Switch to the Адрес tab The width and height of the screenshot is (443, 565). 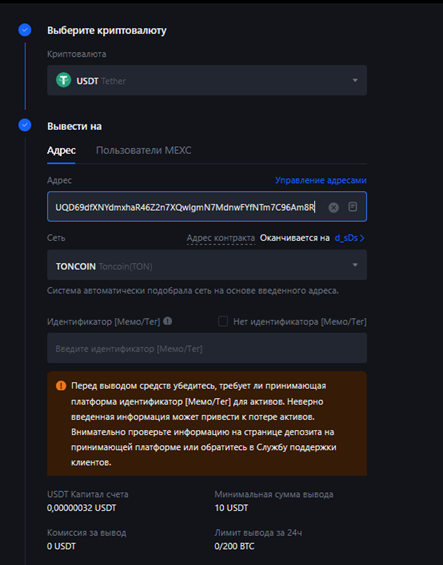point(61,150)
